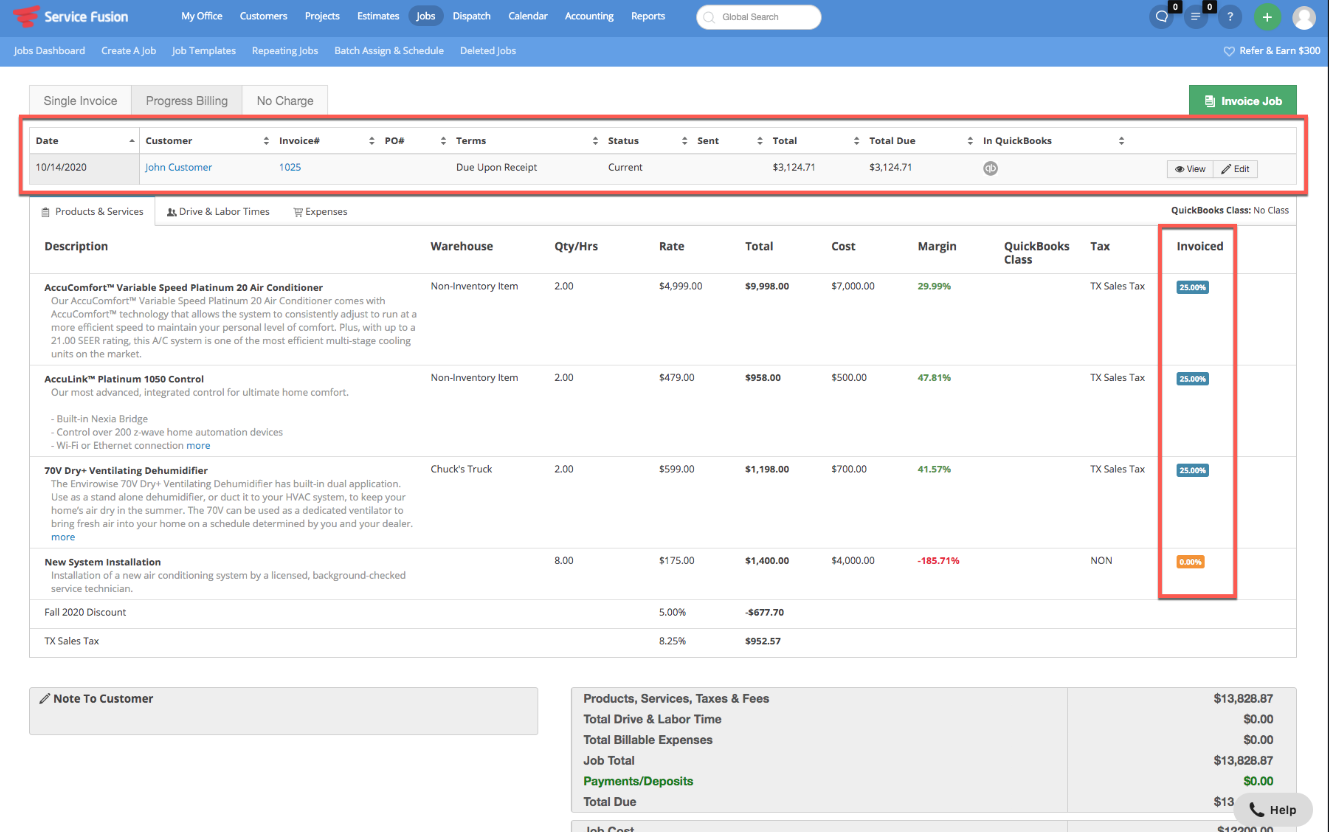The width and height of the screenshot is (1329, 832).
Task: Open the user profile avatar
Action: [x=1304, y=17]
